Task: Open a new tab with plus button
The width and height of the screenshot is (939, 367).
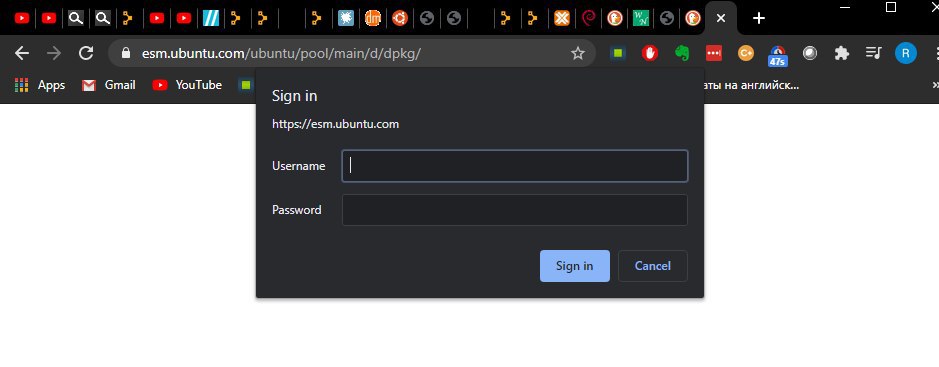Action: coord(759,19)
